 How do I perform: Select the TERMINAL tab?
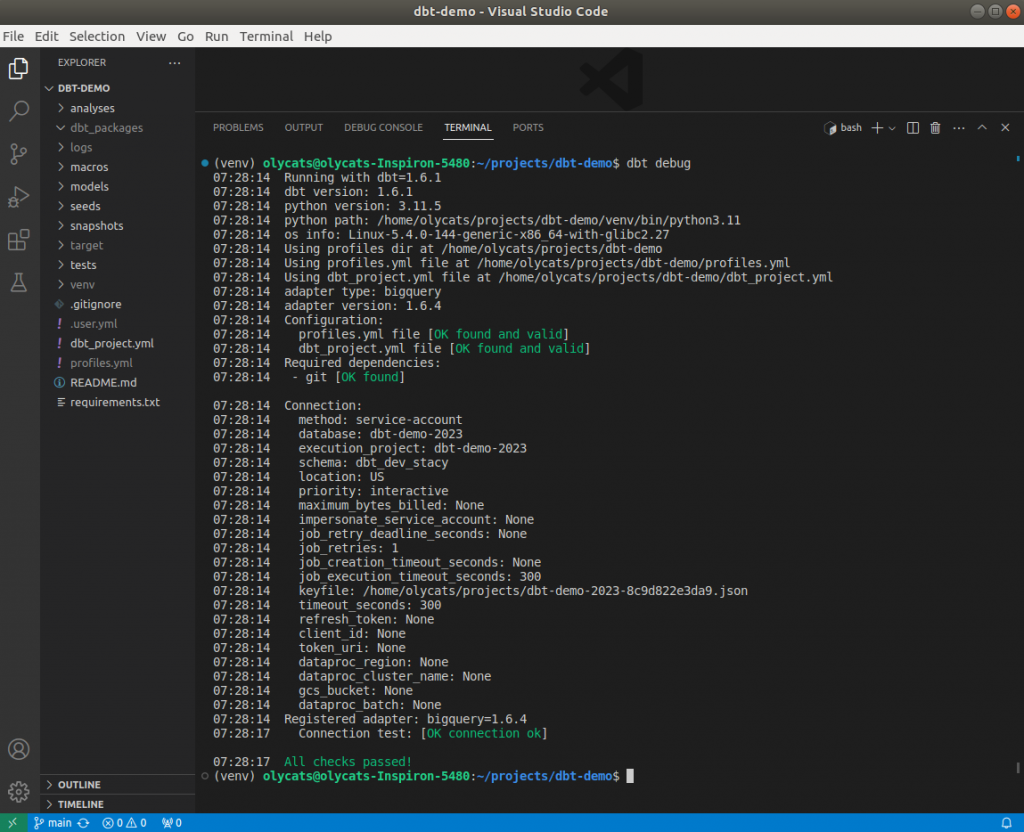[468, 128]
